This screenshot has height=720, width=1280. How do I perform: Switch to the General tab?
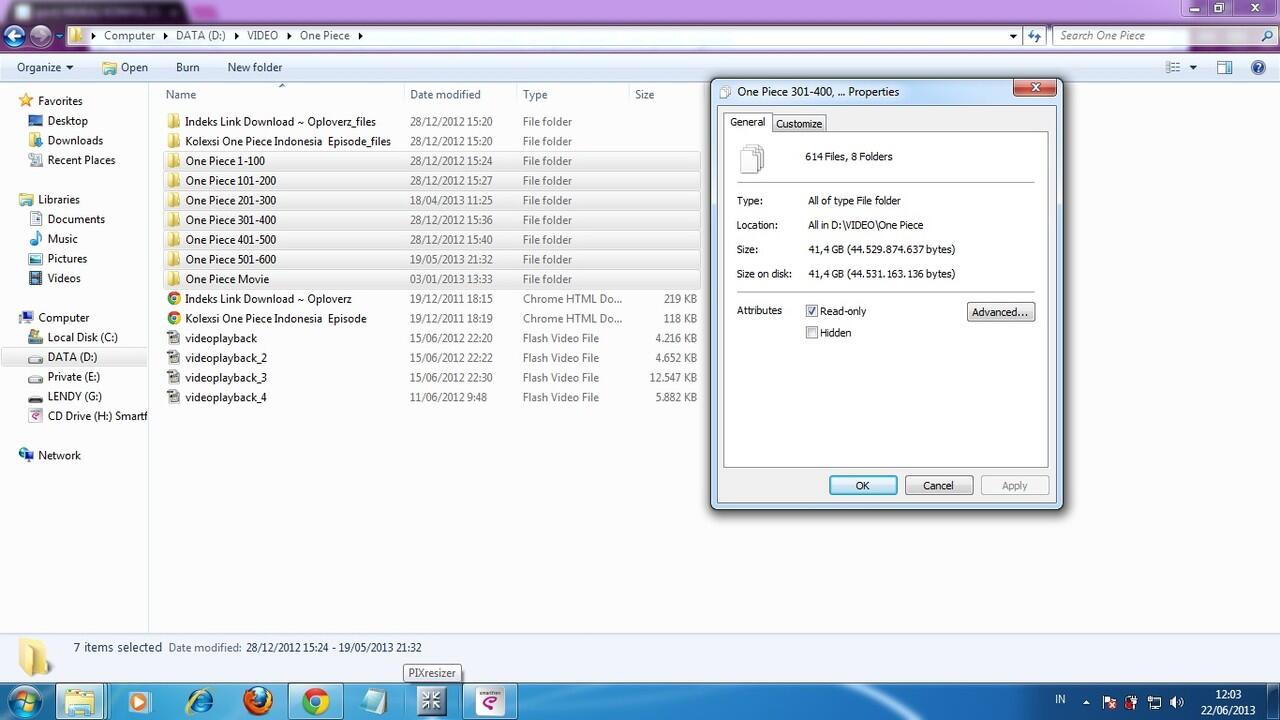tap(747, 122)
